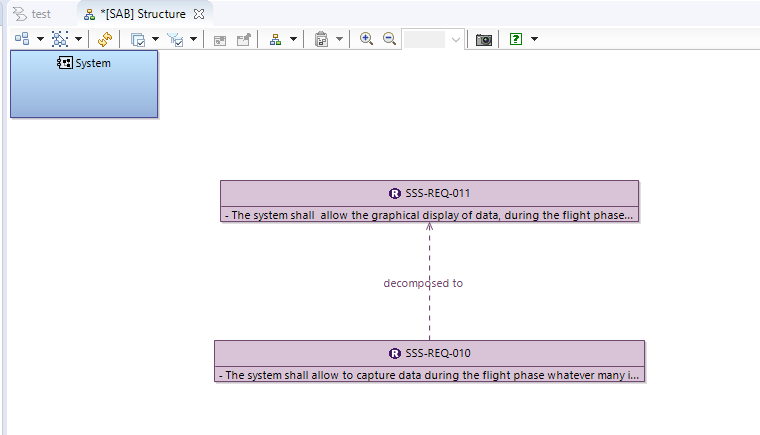This screenshot has height=435, width=760.
Task: Click the Filters funnel icon
Action: coord(175,39)
